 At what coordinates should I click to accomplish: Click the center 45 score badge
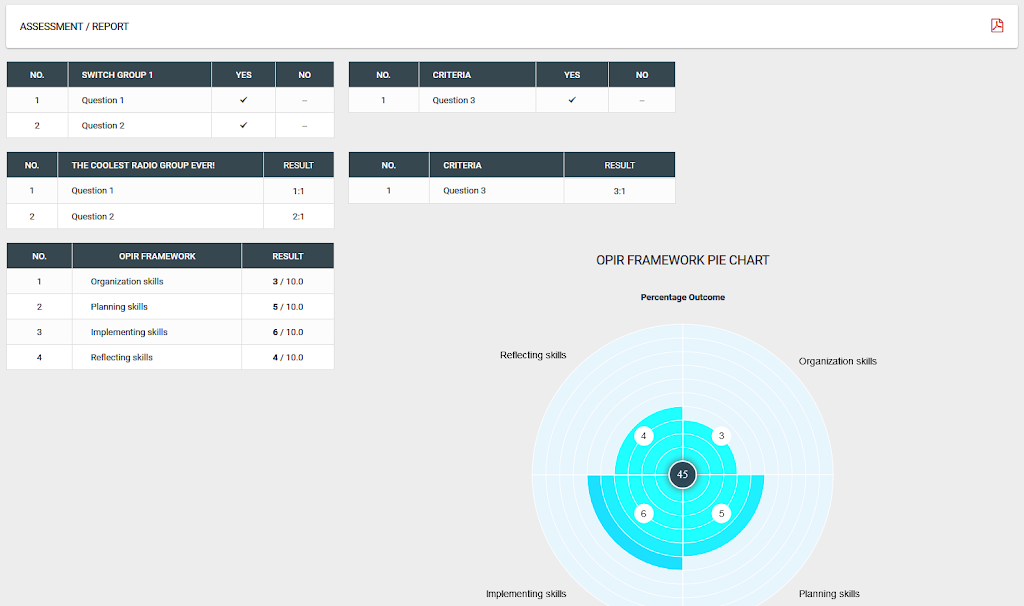coord(682,475)
